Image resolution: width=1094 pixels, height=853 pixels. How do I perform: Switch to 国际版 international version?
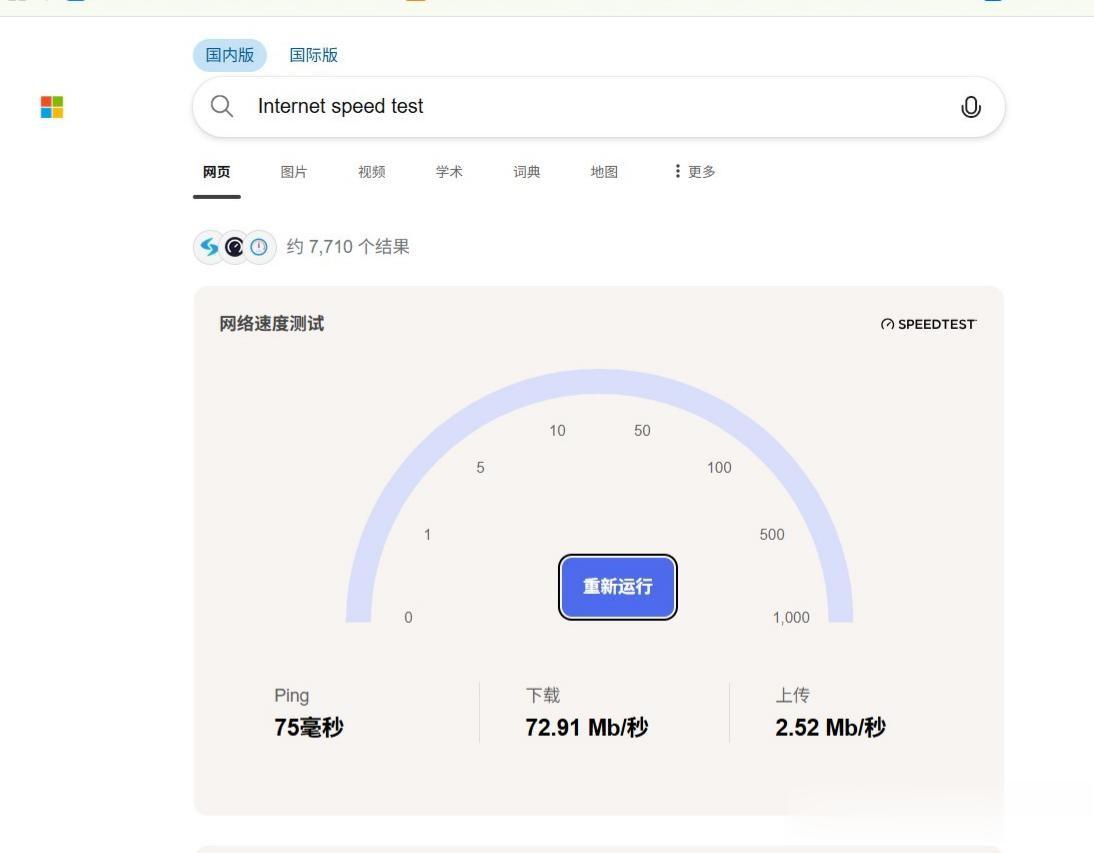click(314, 55)
